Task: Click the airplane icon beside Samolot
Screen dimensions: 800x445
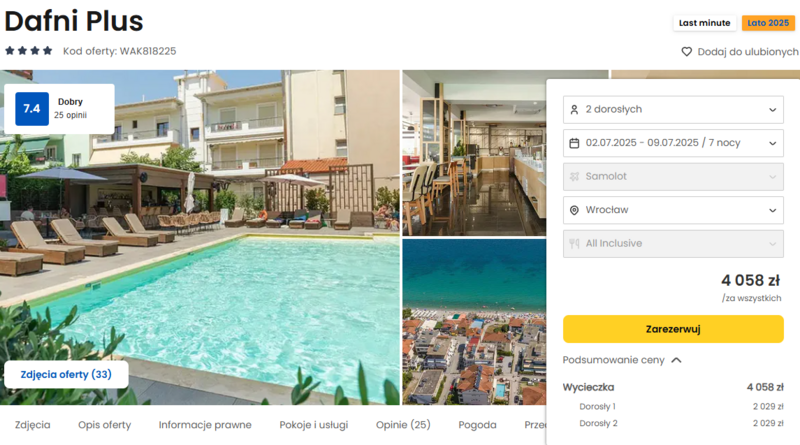Action: tap(574, 177)
